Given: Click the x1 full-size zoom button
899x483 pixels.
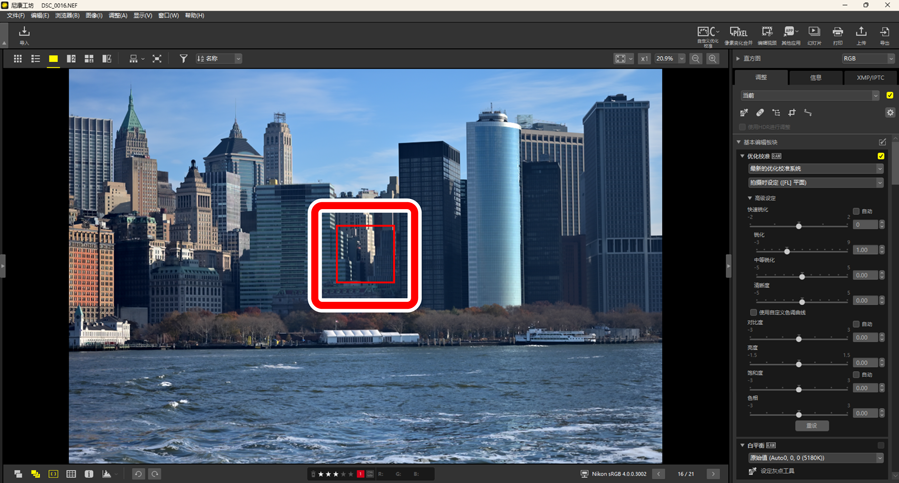Looking at the screenshot, I should pos(644,59).
